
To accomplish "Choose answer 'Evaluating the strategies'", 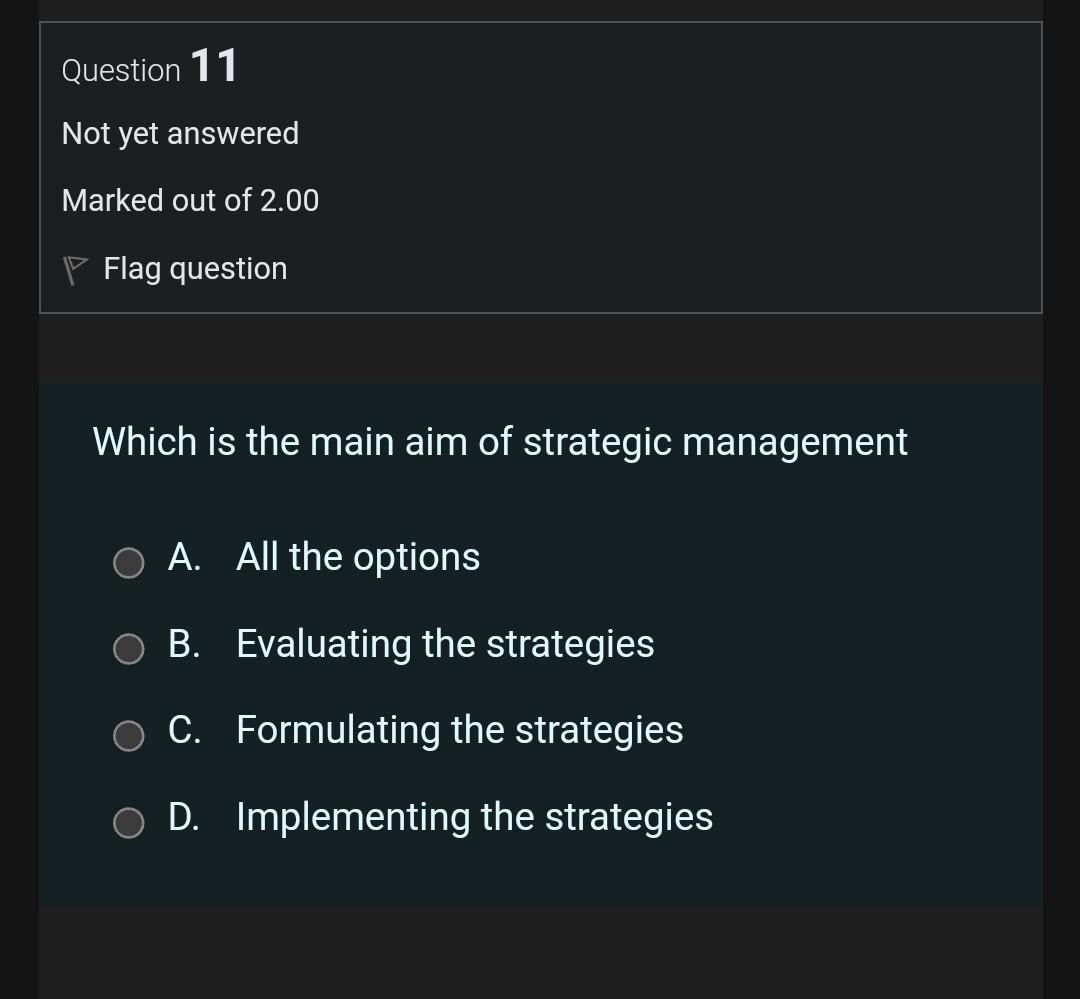I will tap(444, 645).
